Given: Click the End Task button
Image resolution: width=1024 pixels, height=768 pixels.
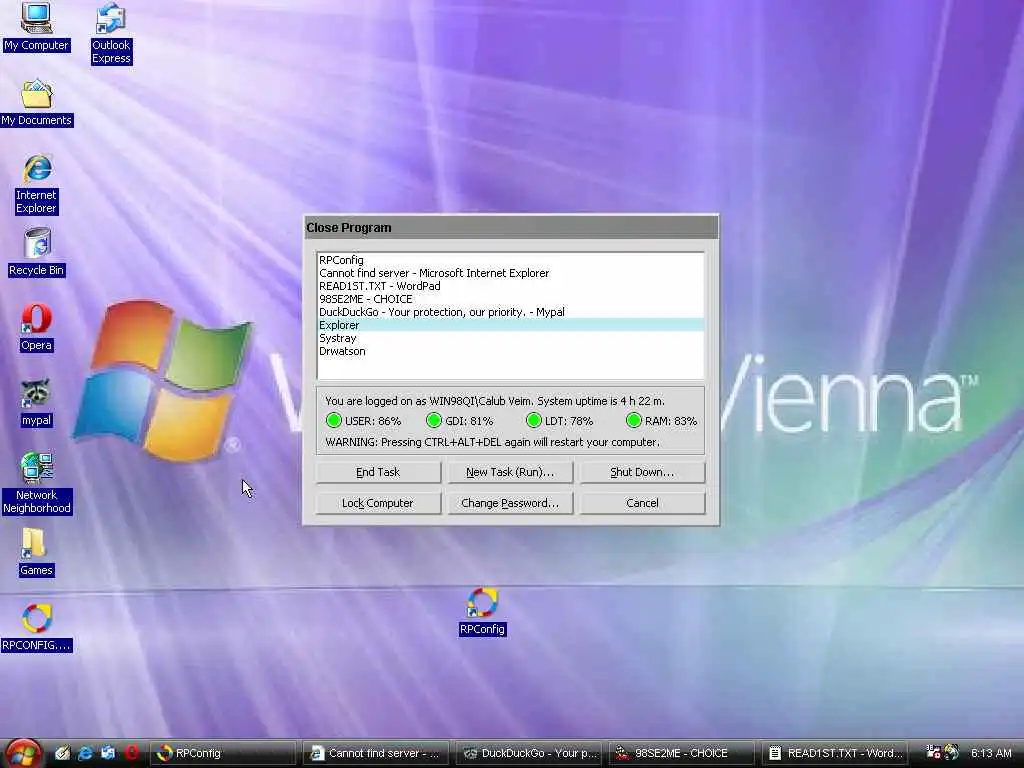Looking at the screenshot, I should coord(378,472).
